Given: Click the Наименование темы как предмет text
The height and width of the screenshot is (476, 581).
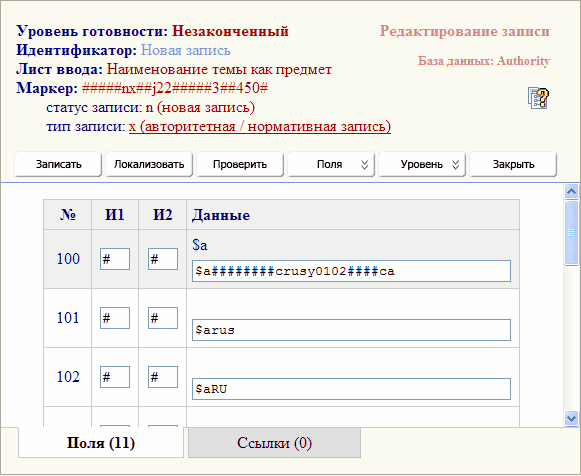Looking at the screenshot, I should point(219,69).
